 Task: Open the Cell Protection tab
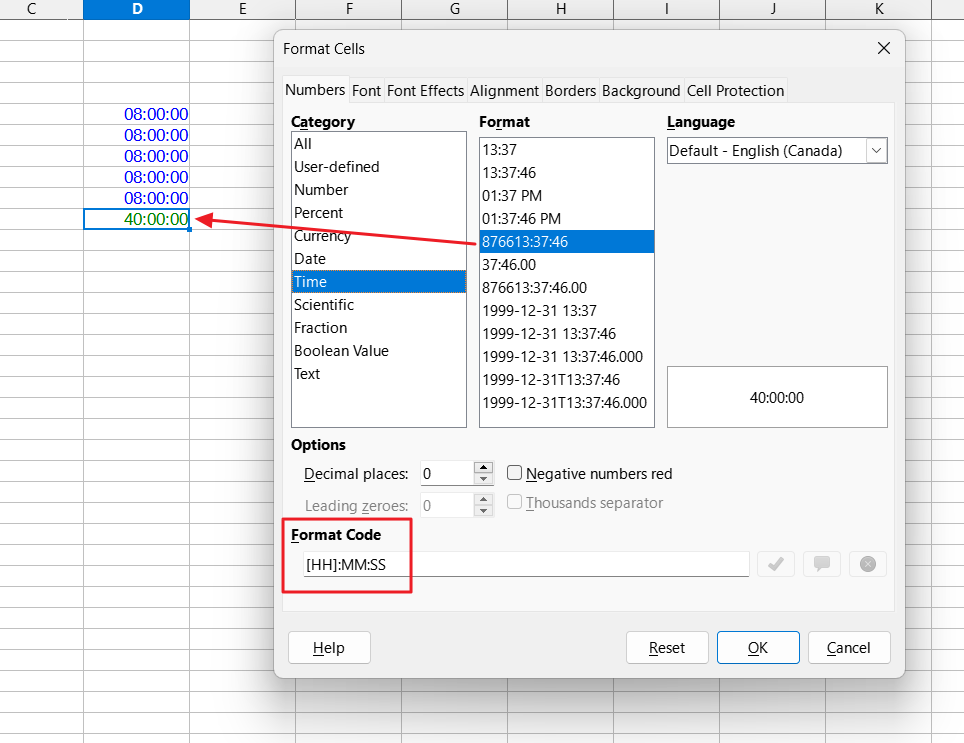[x=735, y=90]
